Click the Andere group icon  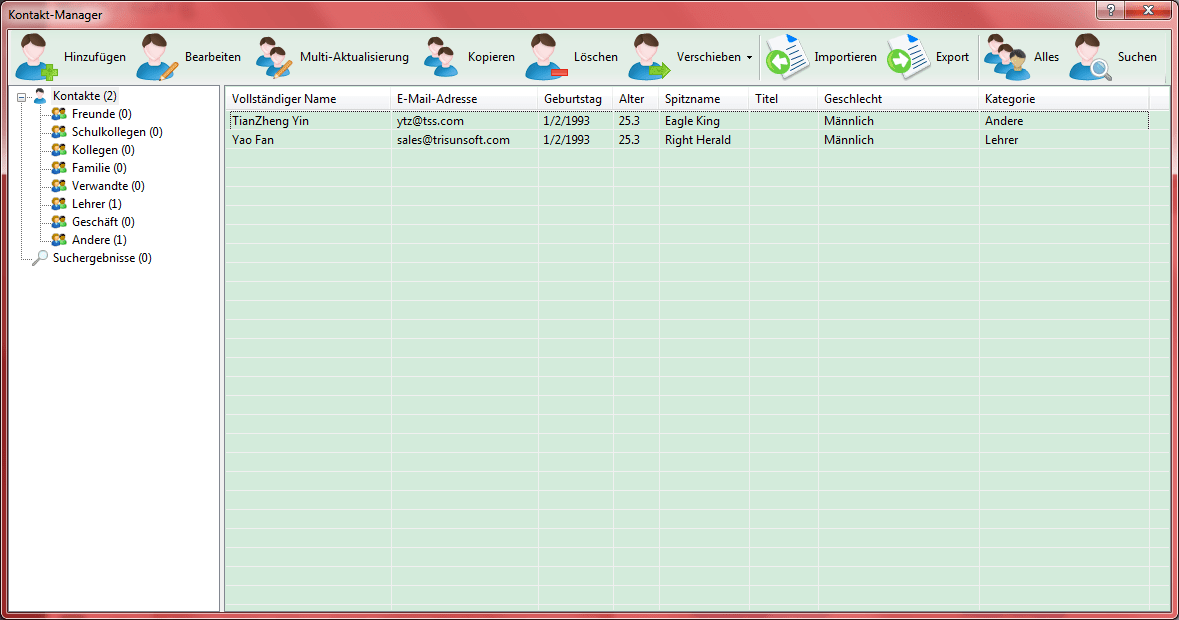pyautogui.click(x=59, y=240)
